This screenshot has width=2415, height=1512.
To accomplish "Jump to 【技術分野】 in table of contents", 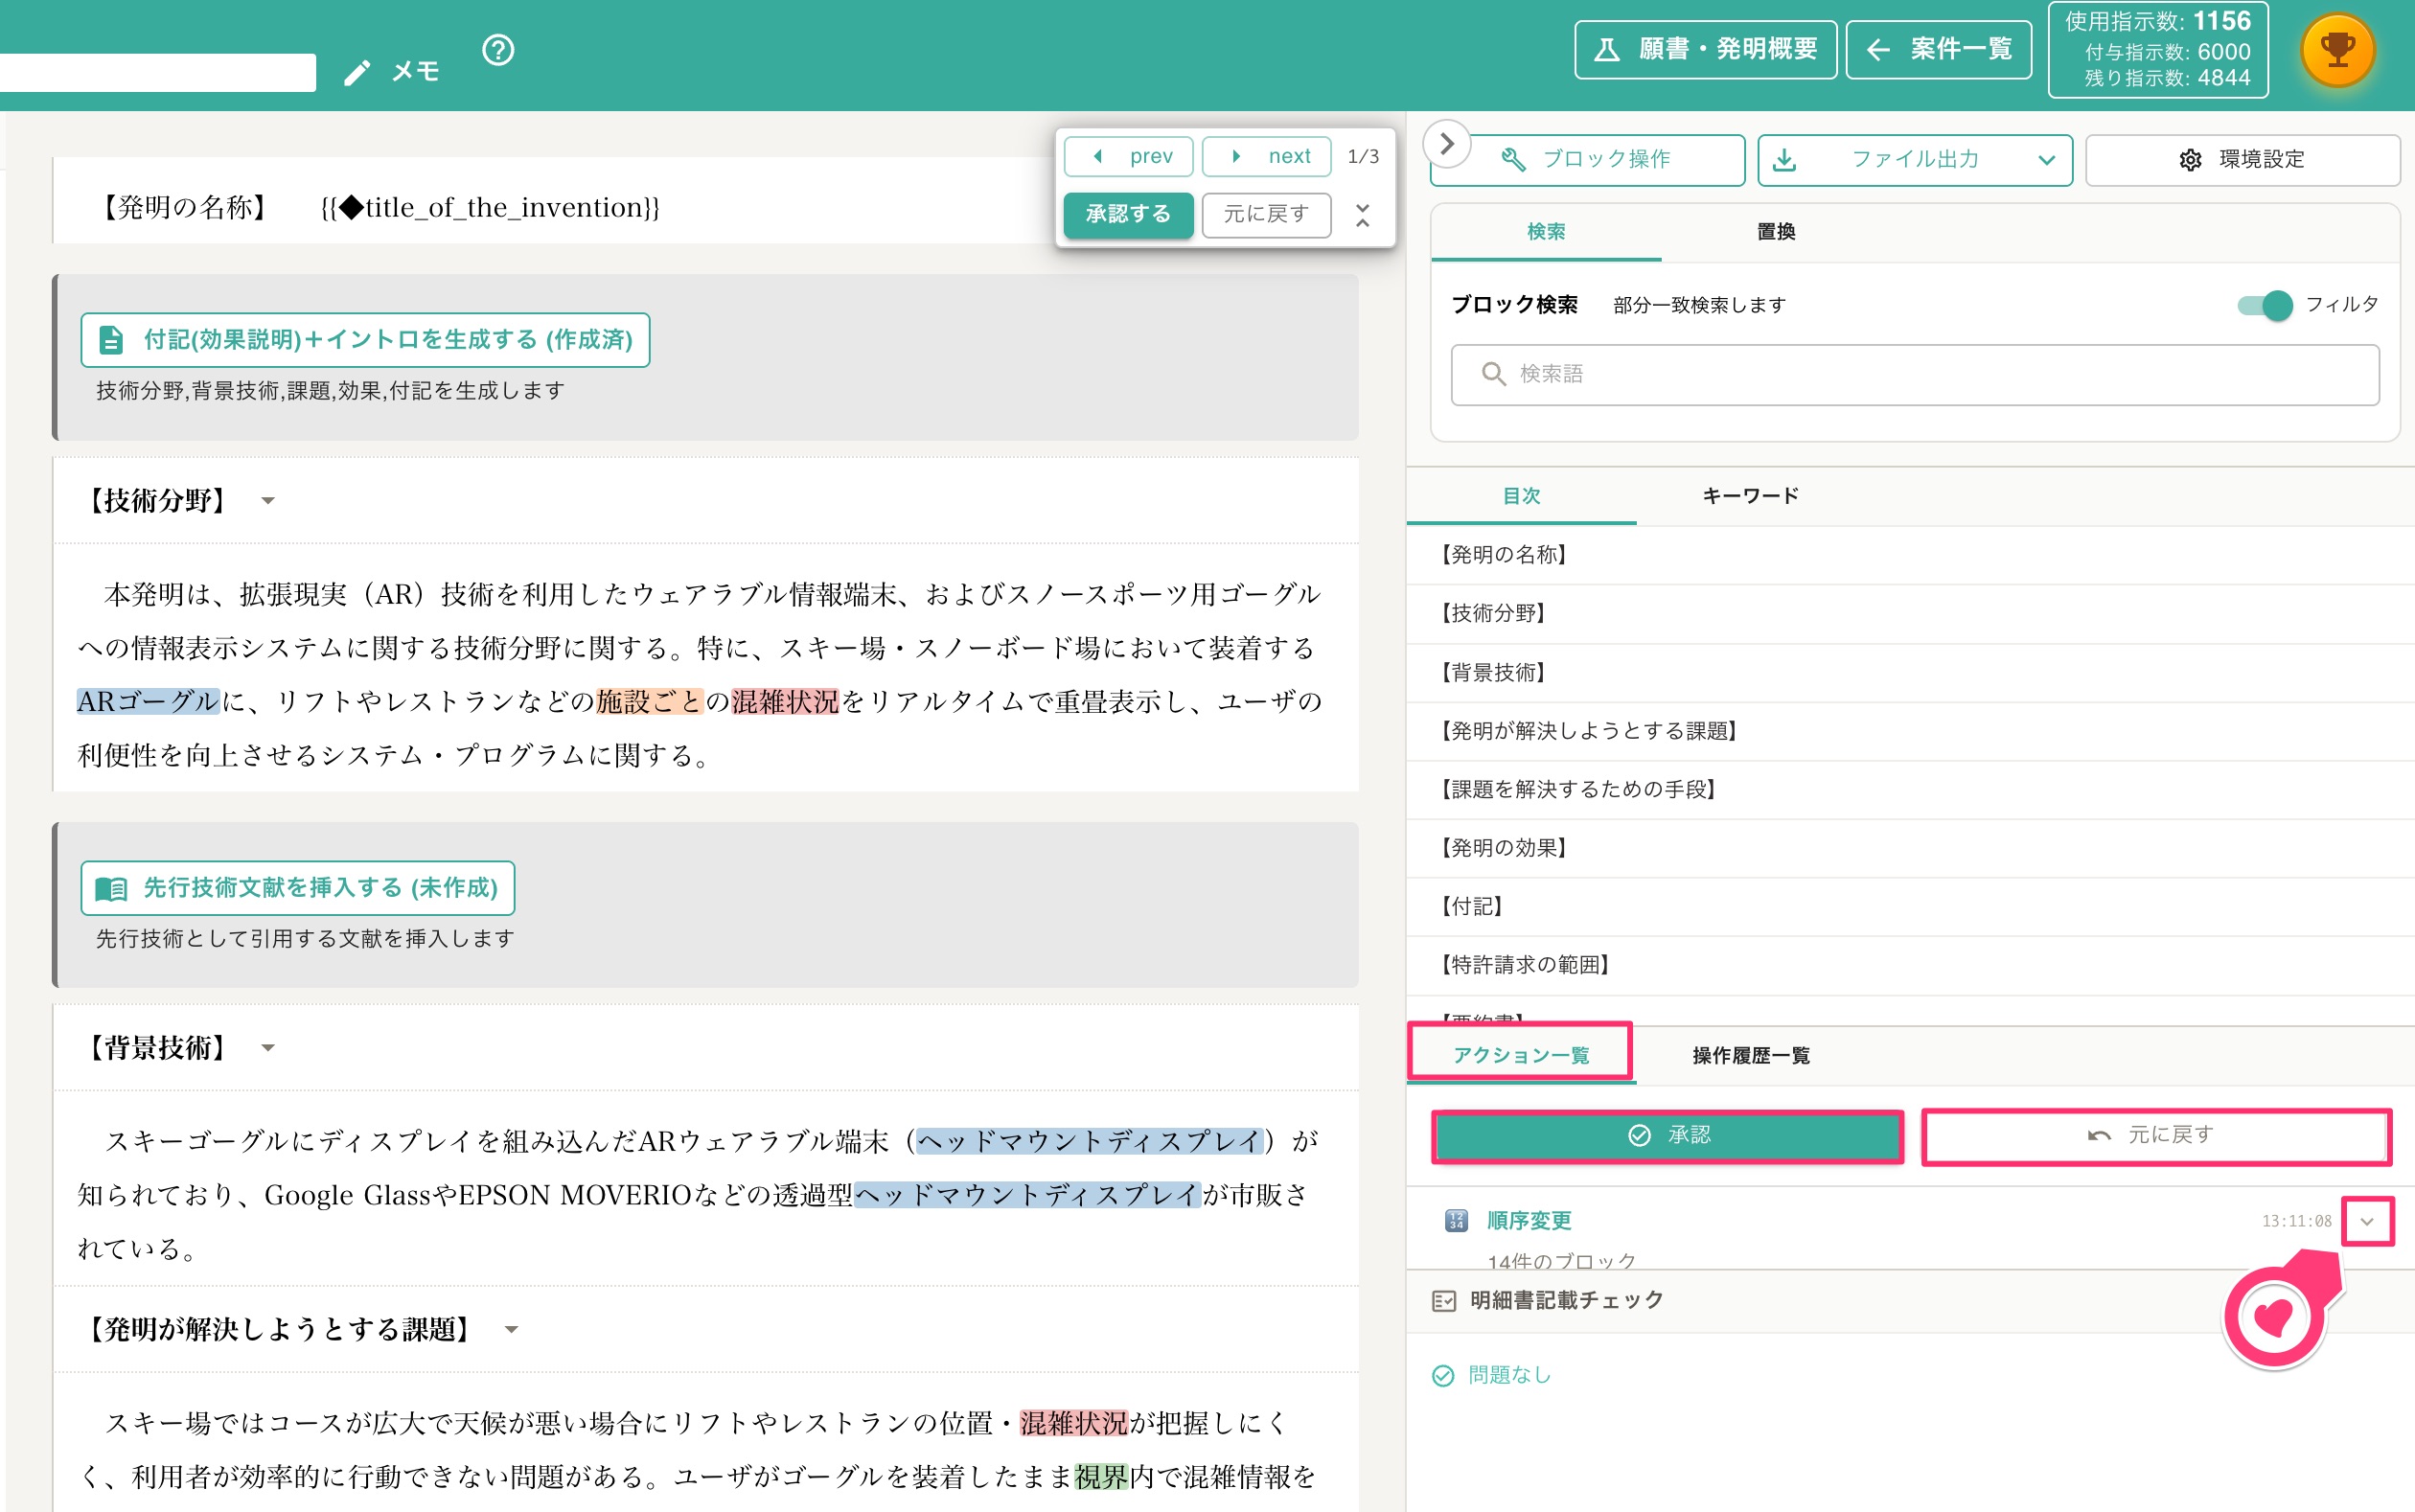I will [1910, 614].
